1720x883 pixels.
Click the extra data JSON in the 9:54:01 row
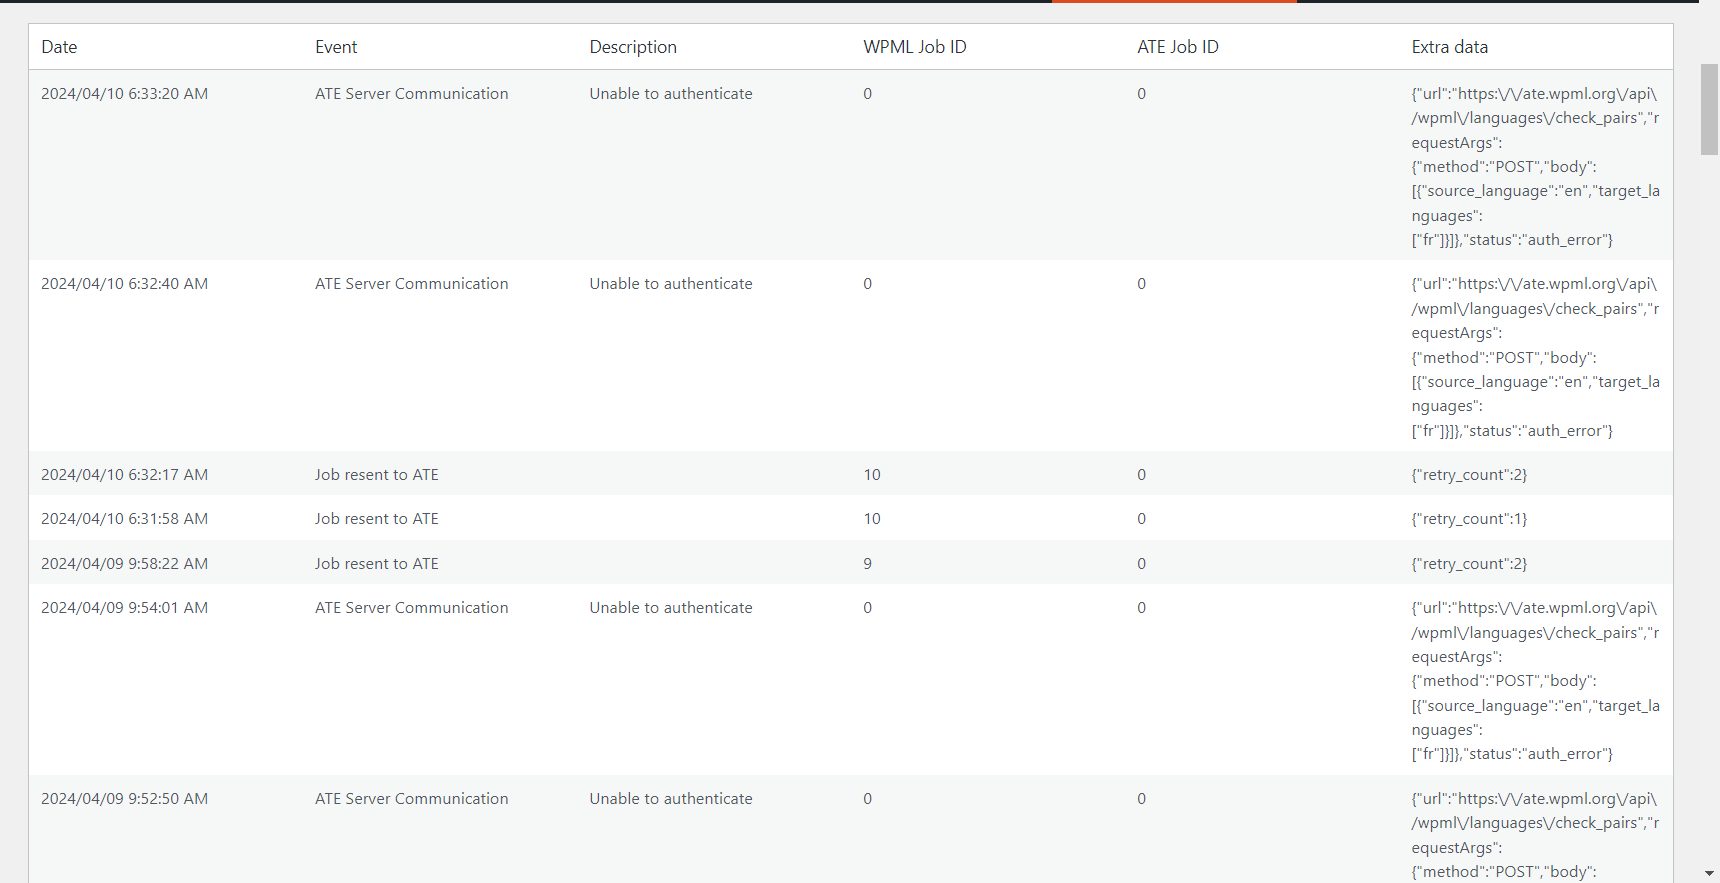(1536, 681)
